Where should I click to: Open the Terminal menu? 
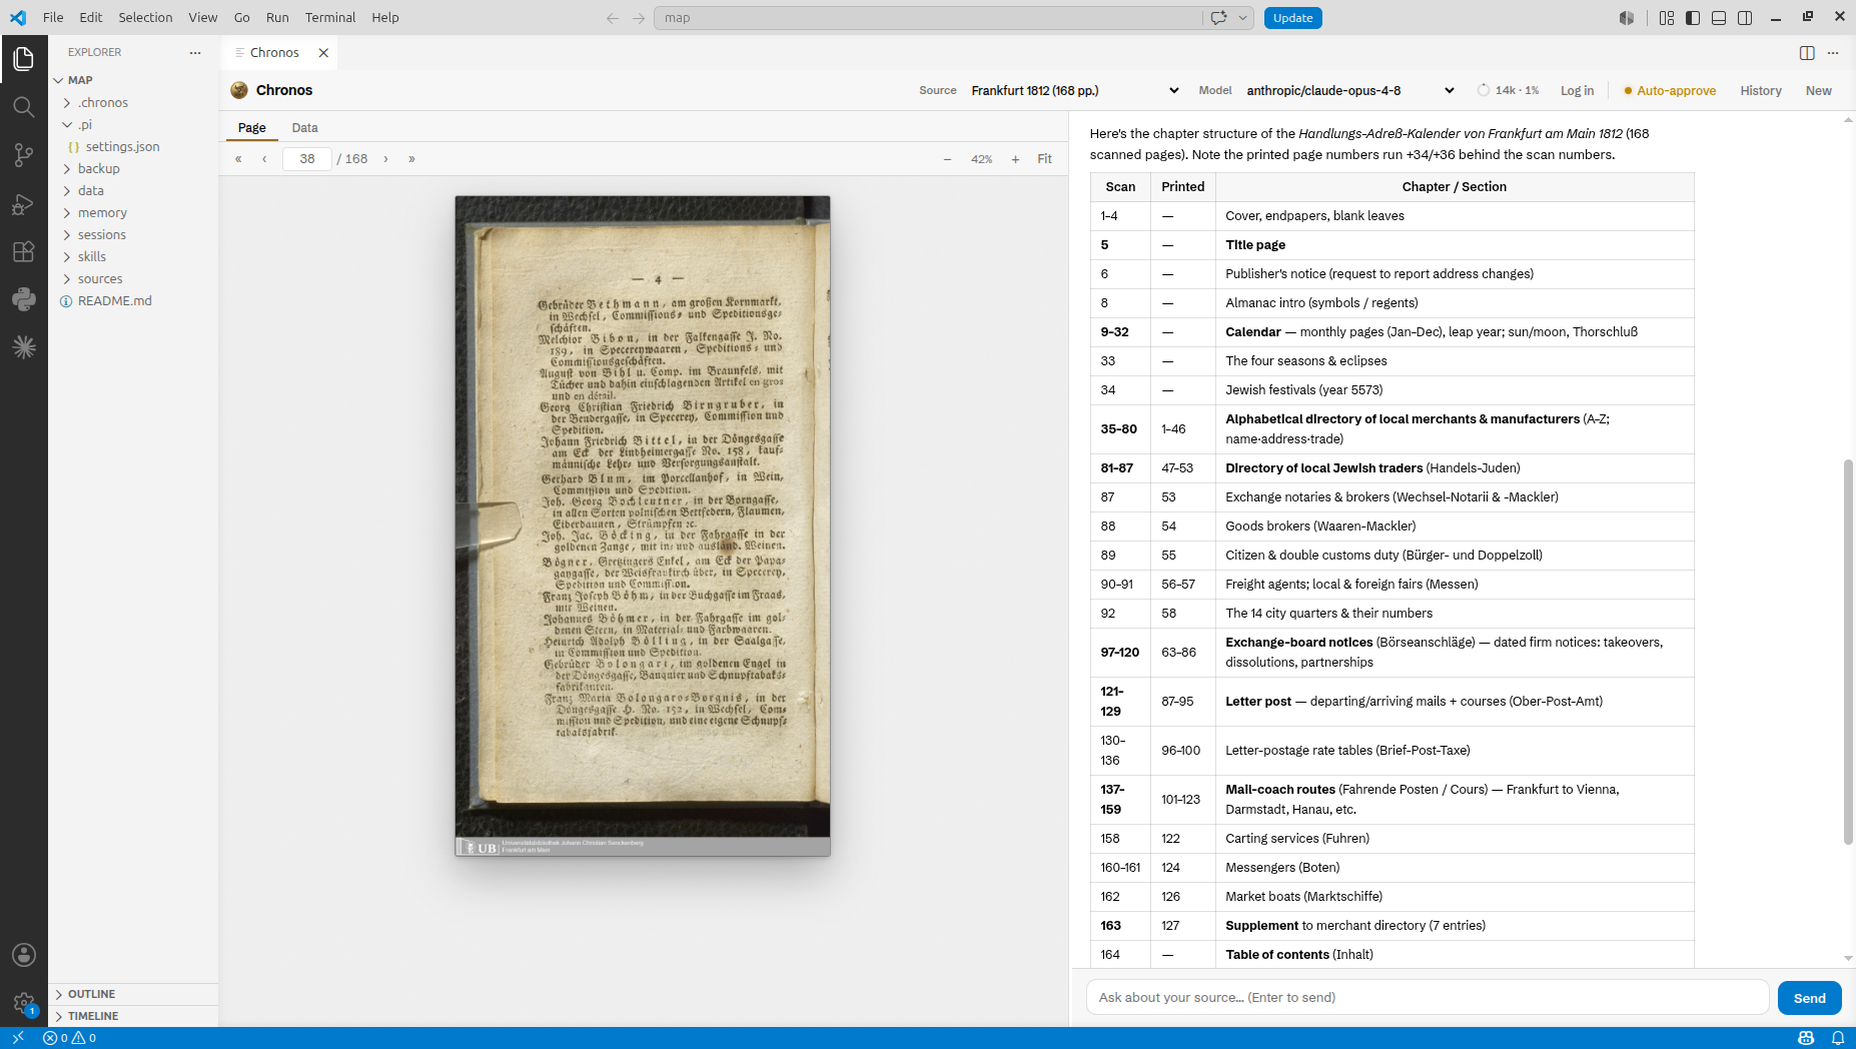click(330, 18)
